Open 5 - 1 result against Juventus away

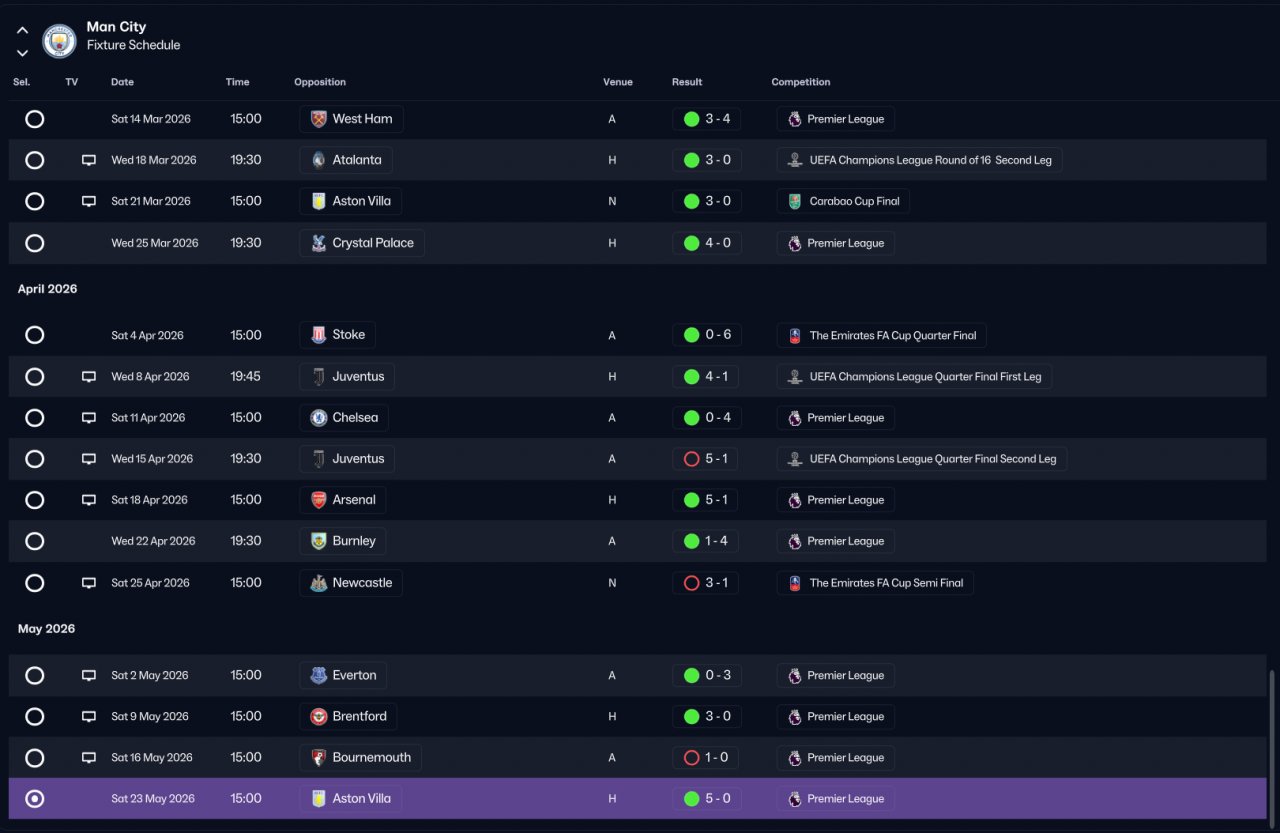[706, 459]
